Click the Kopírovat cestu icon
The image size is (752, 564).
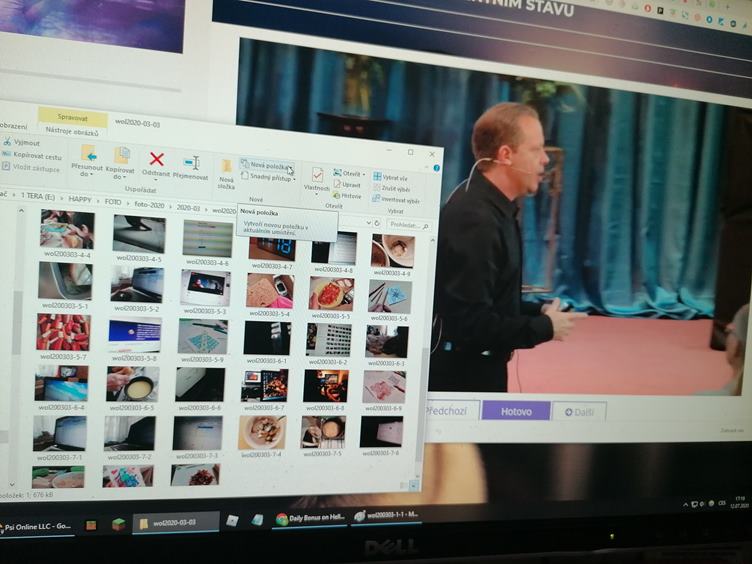6,154
